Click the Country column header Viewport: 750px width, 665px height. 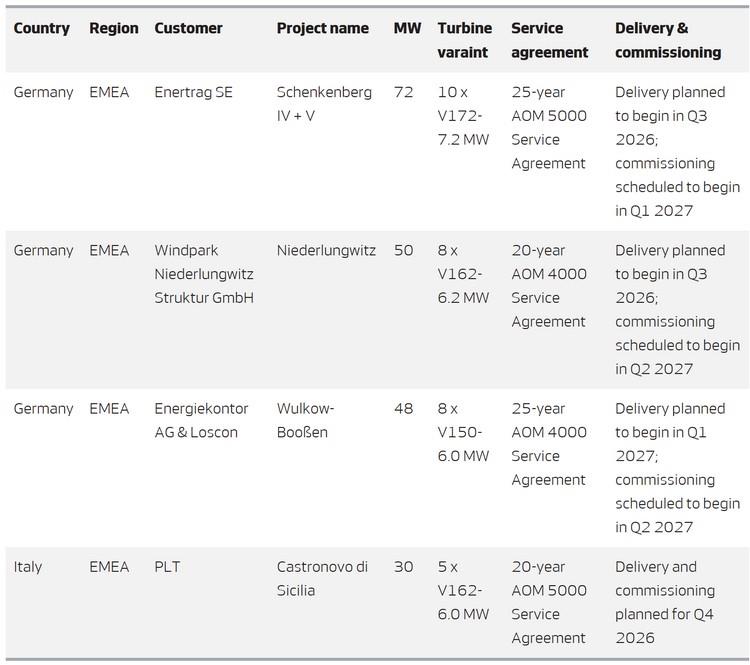pos(41,28)
